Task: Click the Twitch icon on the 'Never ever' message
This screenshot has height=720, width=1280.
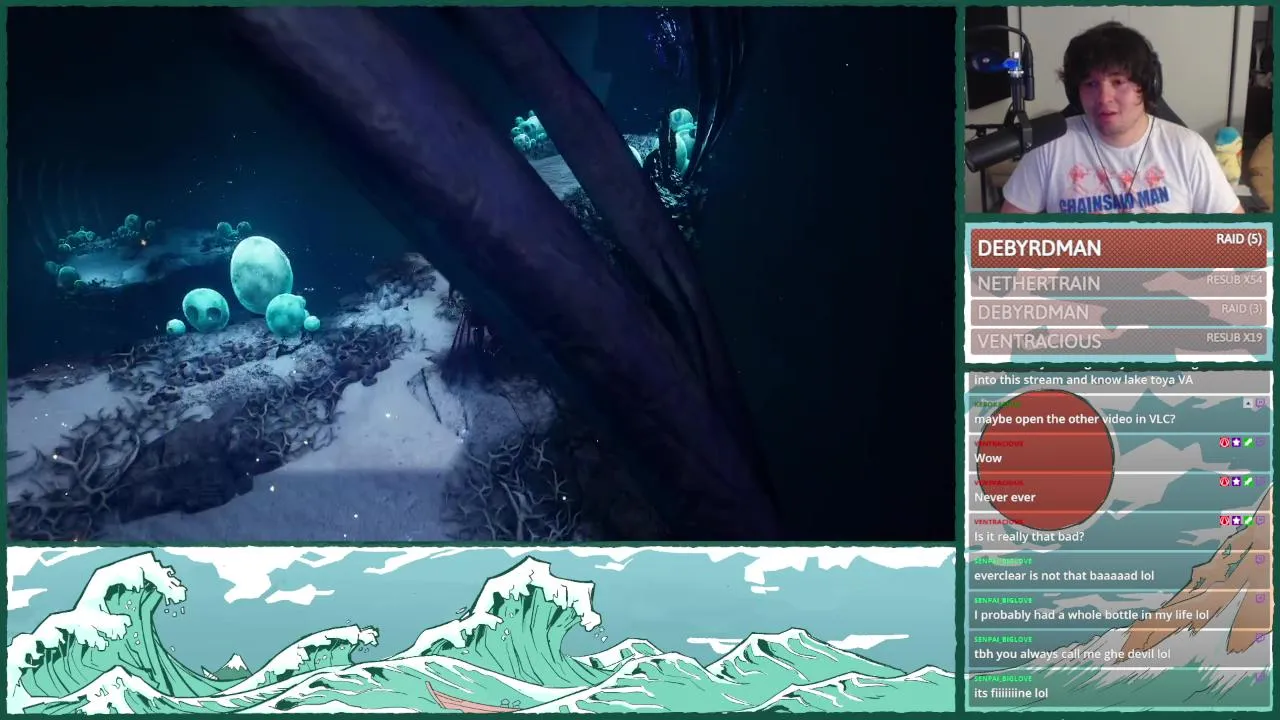Action: [x=1260, y=481]
